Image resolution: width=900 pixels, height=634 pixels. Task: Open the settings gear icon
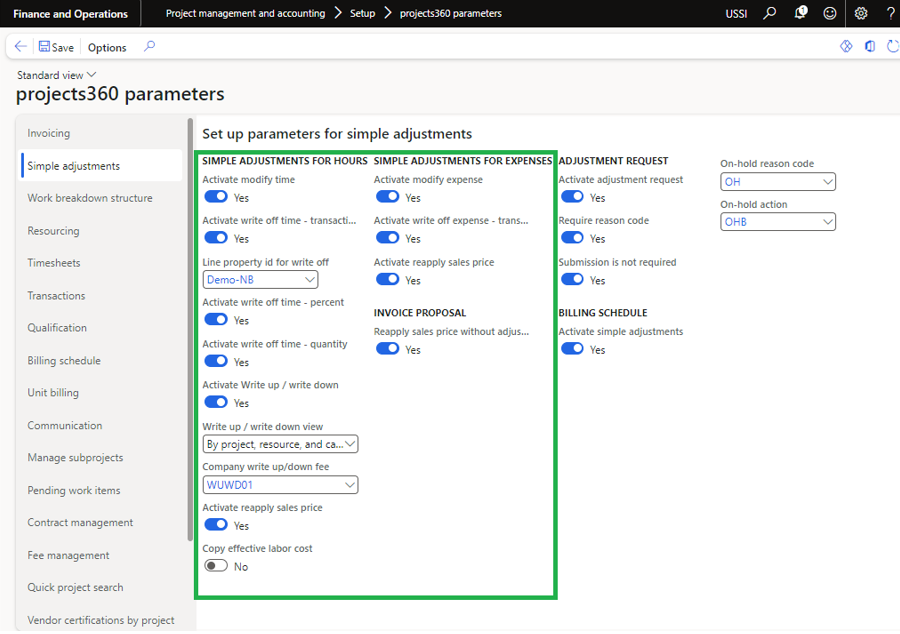(861, 14)
